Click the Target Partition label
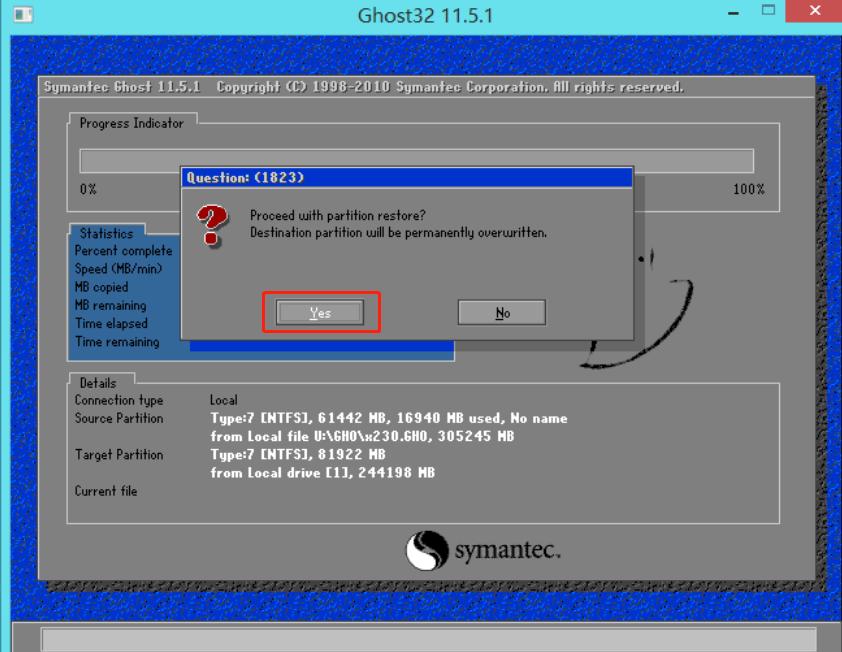Image resolution: width=842 pixels, height=652 pixels. tap(118, 455)
